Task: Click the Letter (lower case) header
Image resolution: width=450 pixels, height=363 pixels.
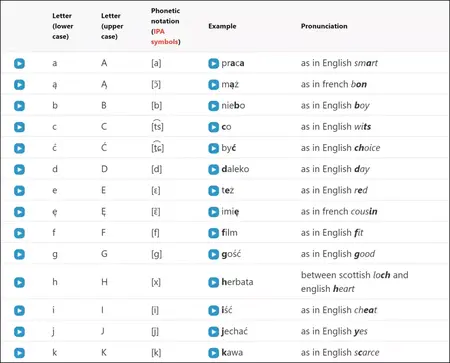Action: 63,26
